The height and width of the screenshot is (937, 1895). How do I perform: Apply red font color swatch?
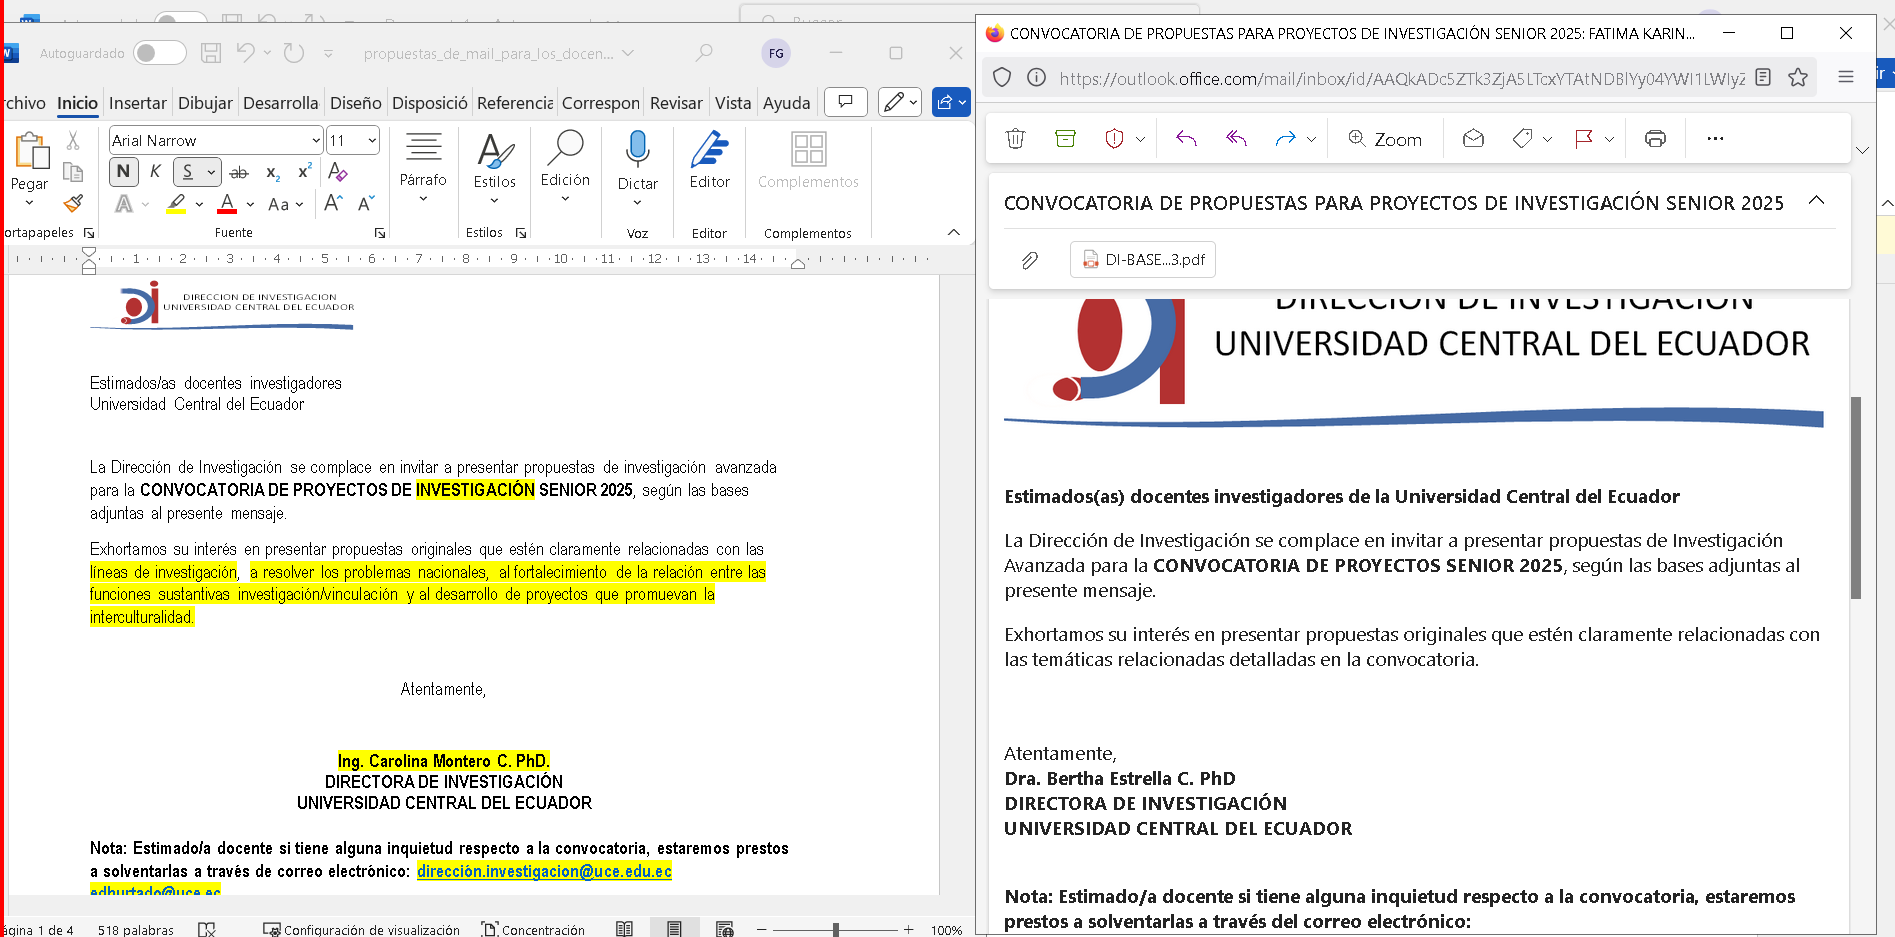228,204
